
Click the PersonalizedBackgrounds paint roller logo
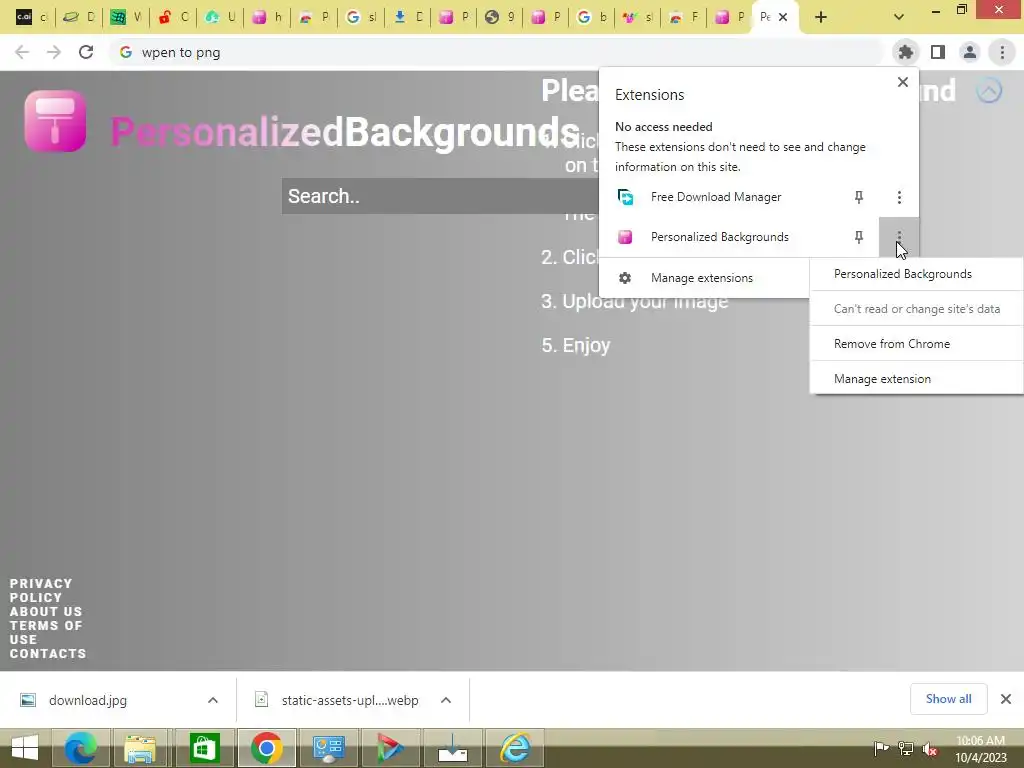pos(55,121)
